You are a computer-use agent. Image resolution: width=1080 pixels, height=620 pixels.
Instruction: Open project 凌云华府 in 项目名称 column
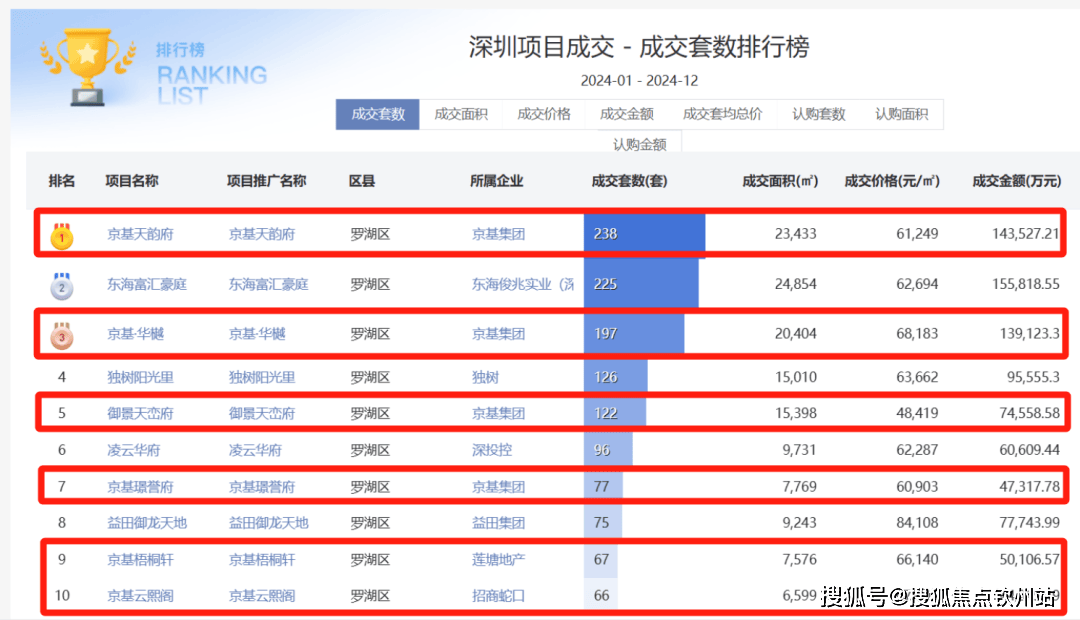[134, 451]
